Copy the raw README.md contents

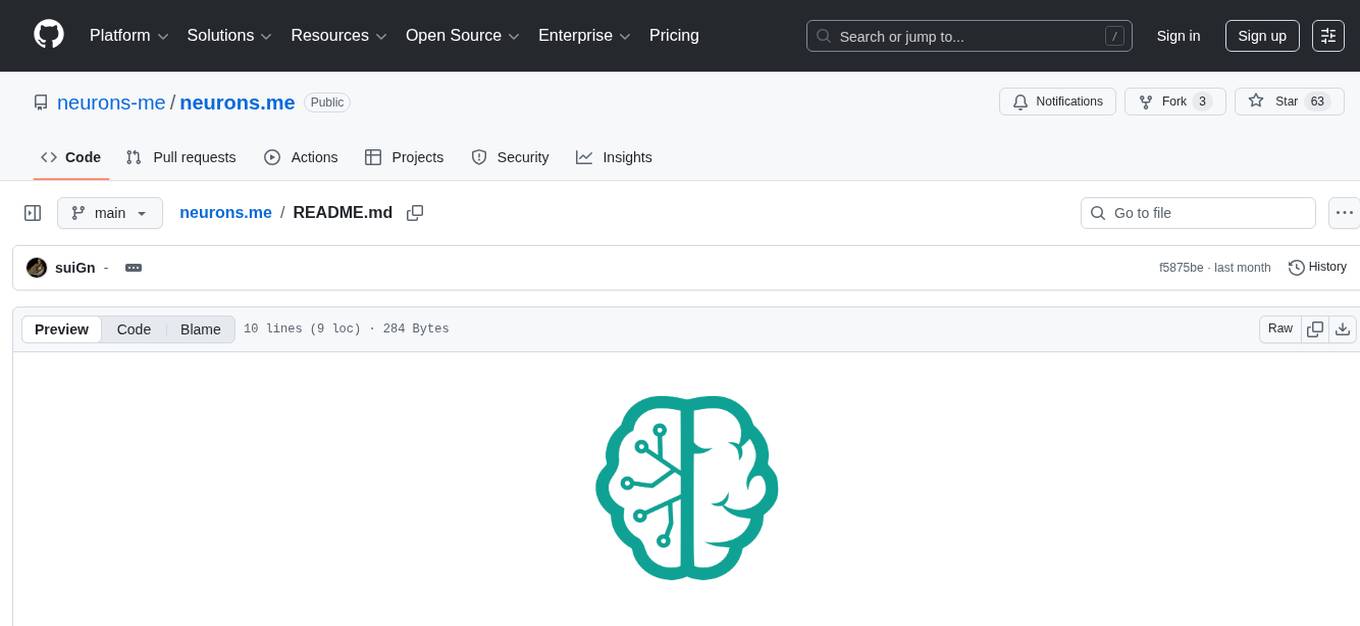coord(1314,328)
